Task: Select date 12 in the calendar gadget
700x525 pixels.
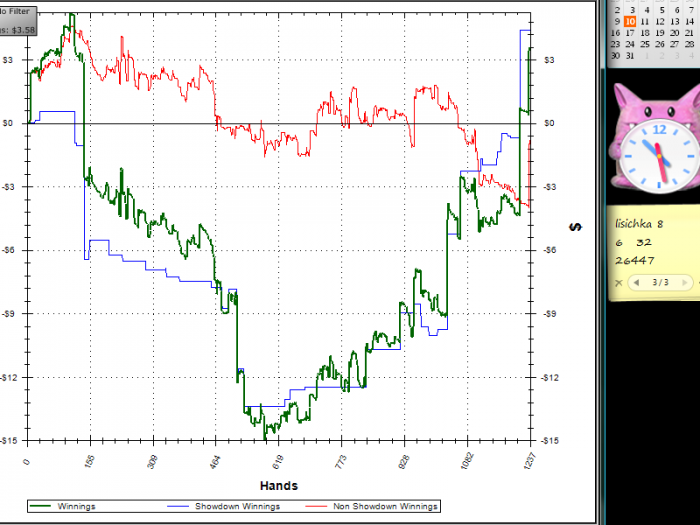Action: 660,21
